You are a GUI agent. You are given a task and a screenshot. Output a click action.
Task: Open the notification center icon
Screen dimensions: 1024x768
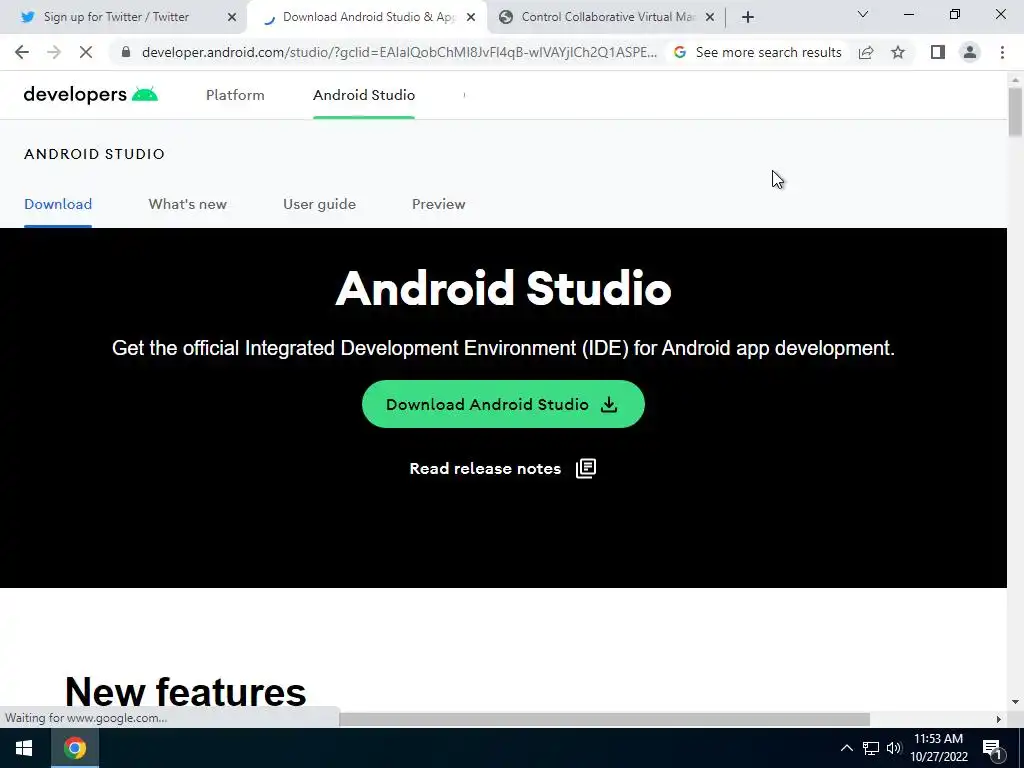(x=991, y=748)
